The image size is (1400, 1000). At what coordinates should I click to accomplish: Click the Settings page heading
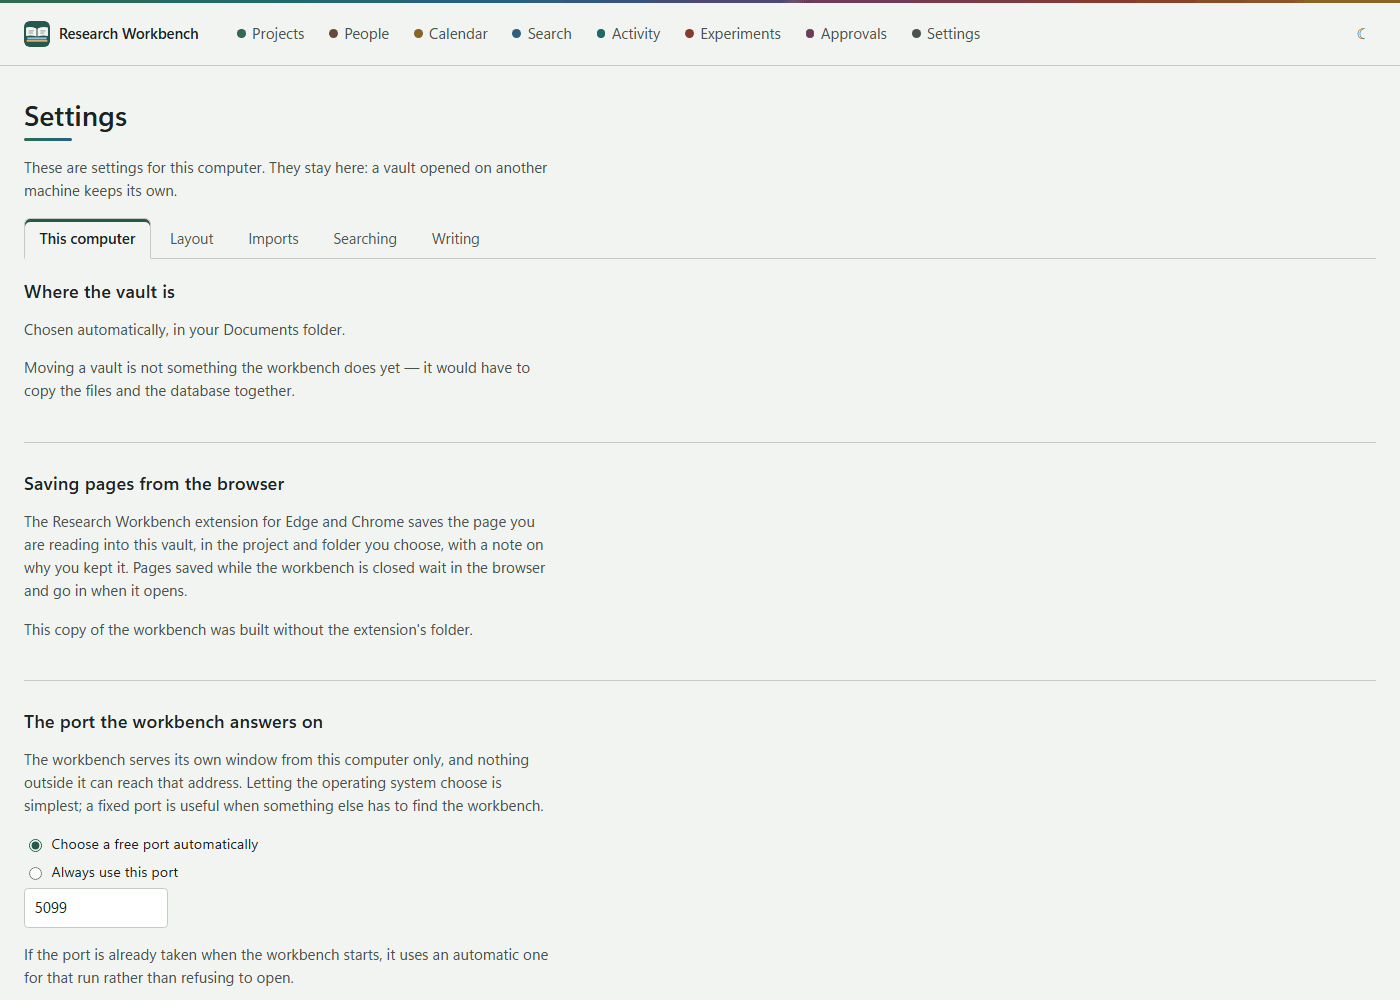76,117
